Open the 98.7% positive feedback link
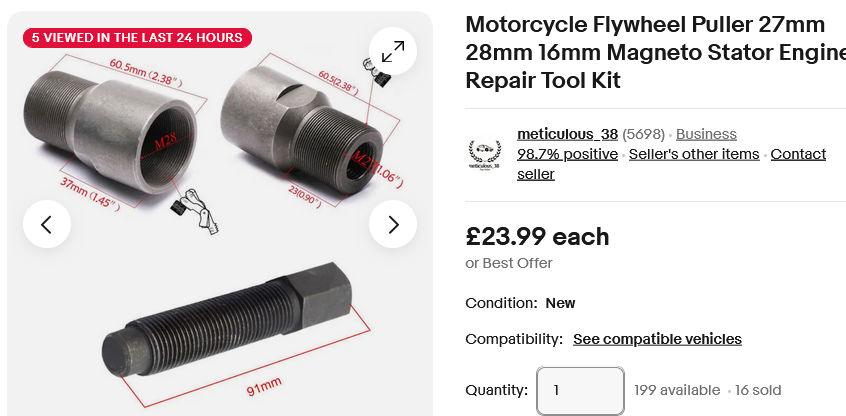 click(567, 154)
